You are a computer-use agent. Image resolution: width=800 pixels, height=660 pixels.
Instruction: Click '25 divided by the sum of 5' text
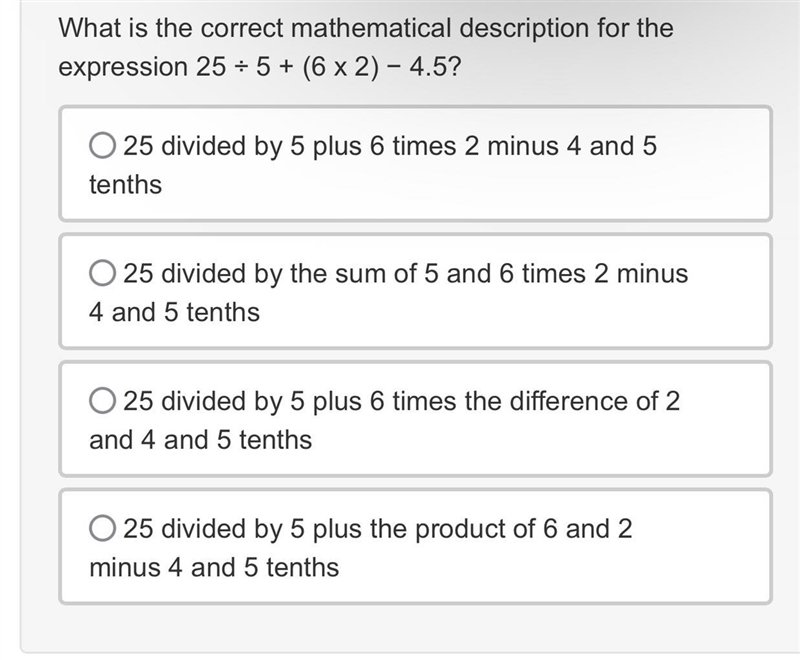click(x=281, y=273)
